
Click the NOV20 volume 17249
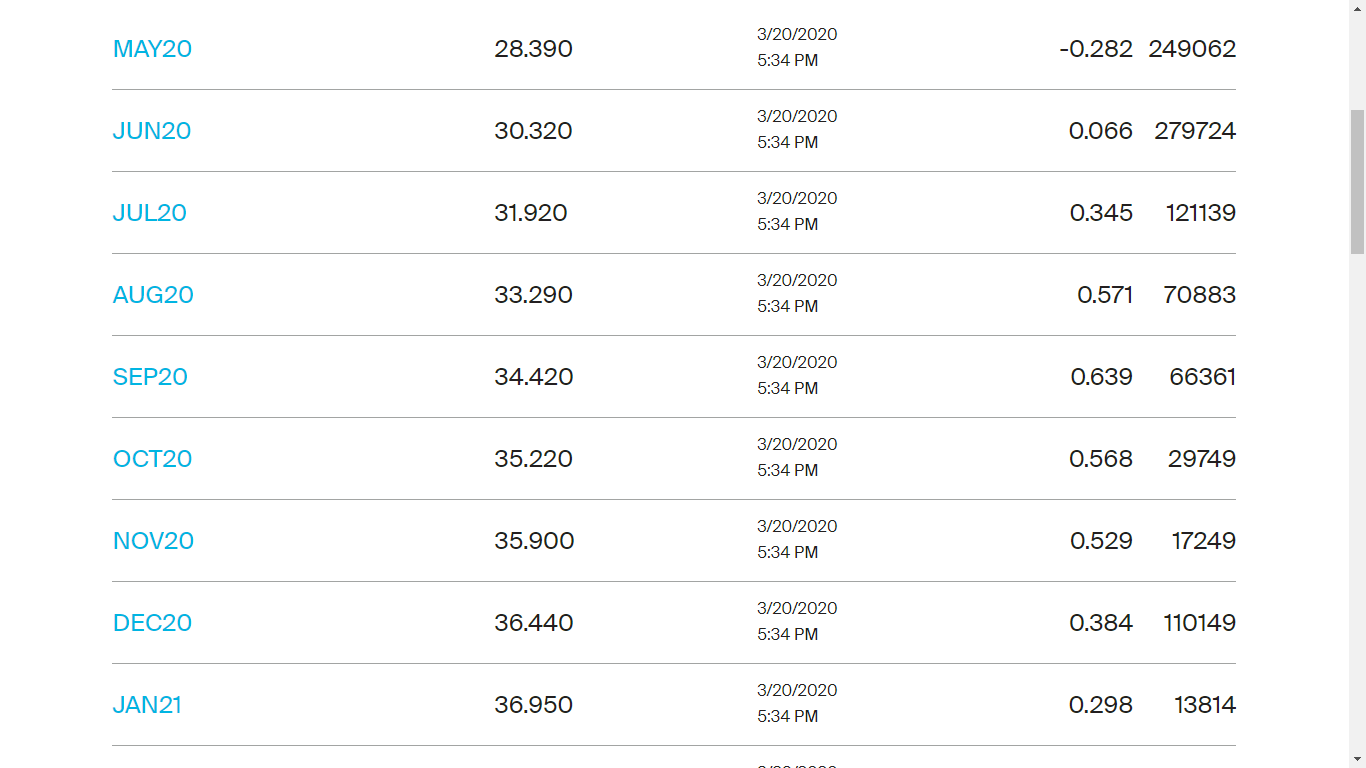(1204, 541)
